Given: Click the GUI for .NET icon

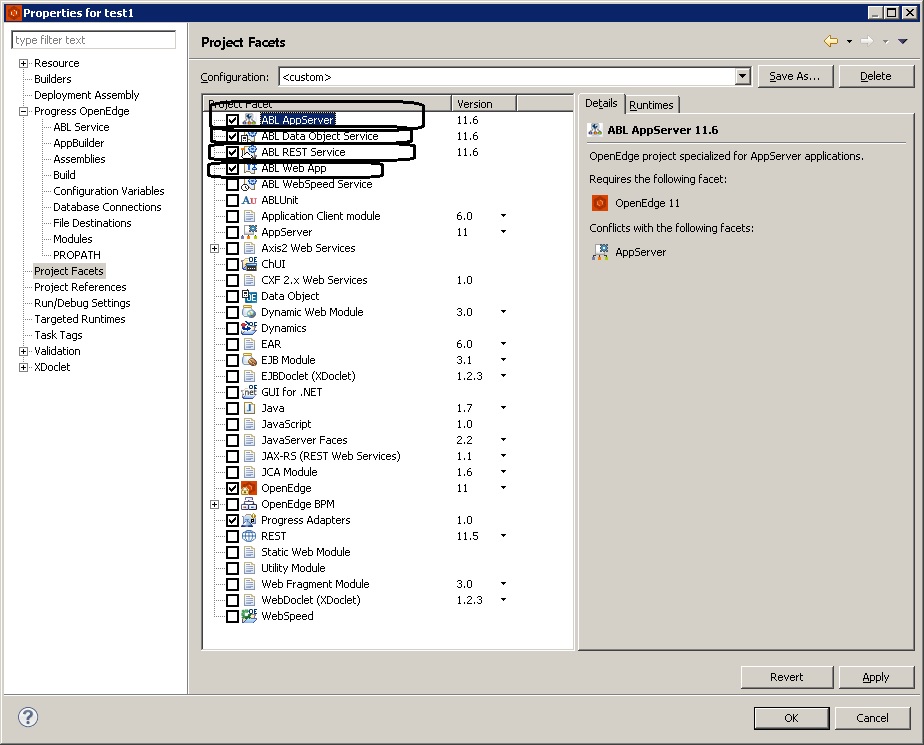Looking at the screenshot, I should [249, 391].
